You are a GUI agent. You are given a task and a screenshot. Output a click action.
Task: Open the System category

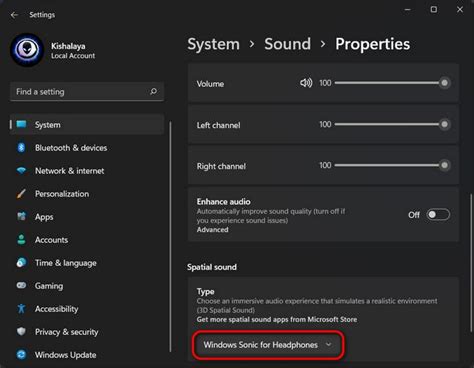click(87, 125)
